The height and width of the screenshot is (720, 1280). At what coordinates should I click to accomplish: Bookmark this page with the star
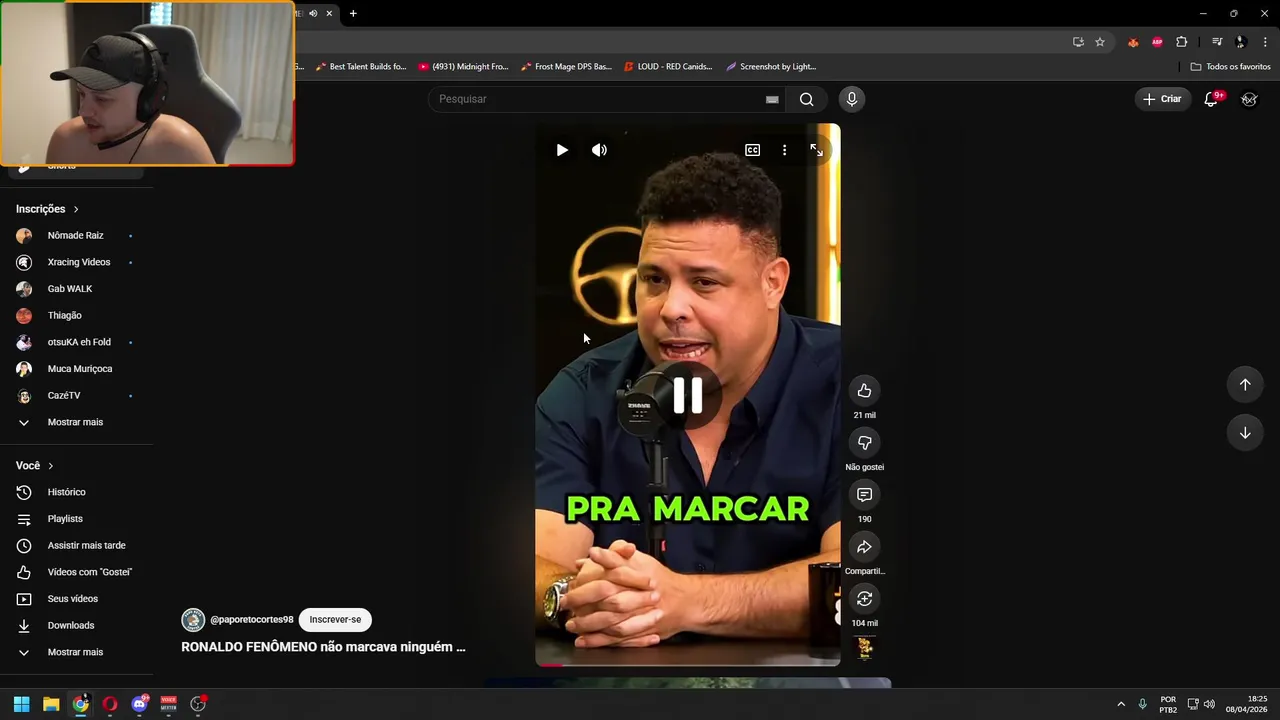pyautogui.click(x=1100, y=42)
